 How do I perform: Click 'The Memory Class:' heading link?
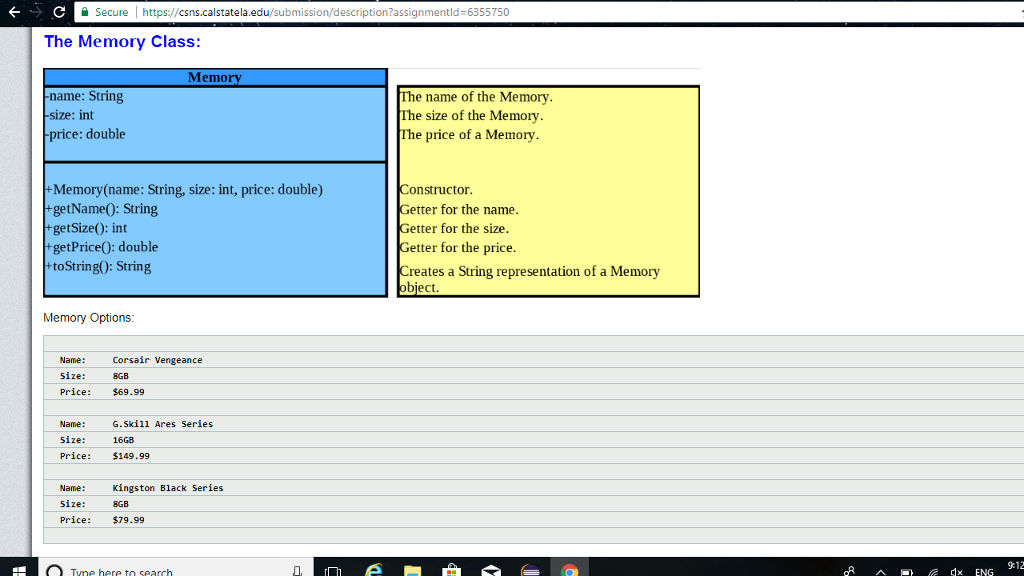point(122,41)
